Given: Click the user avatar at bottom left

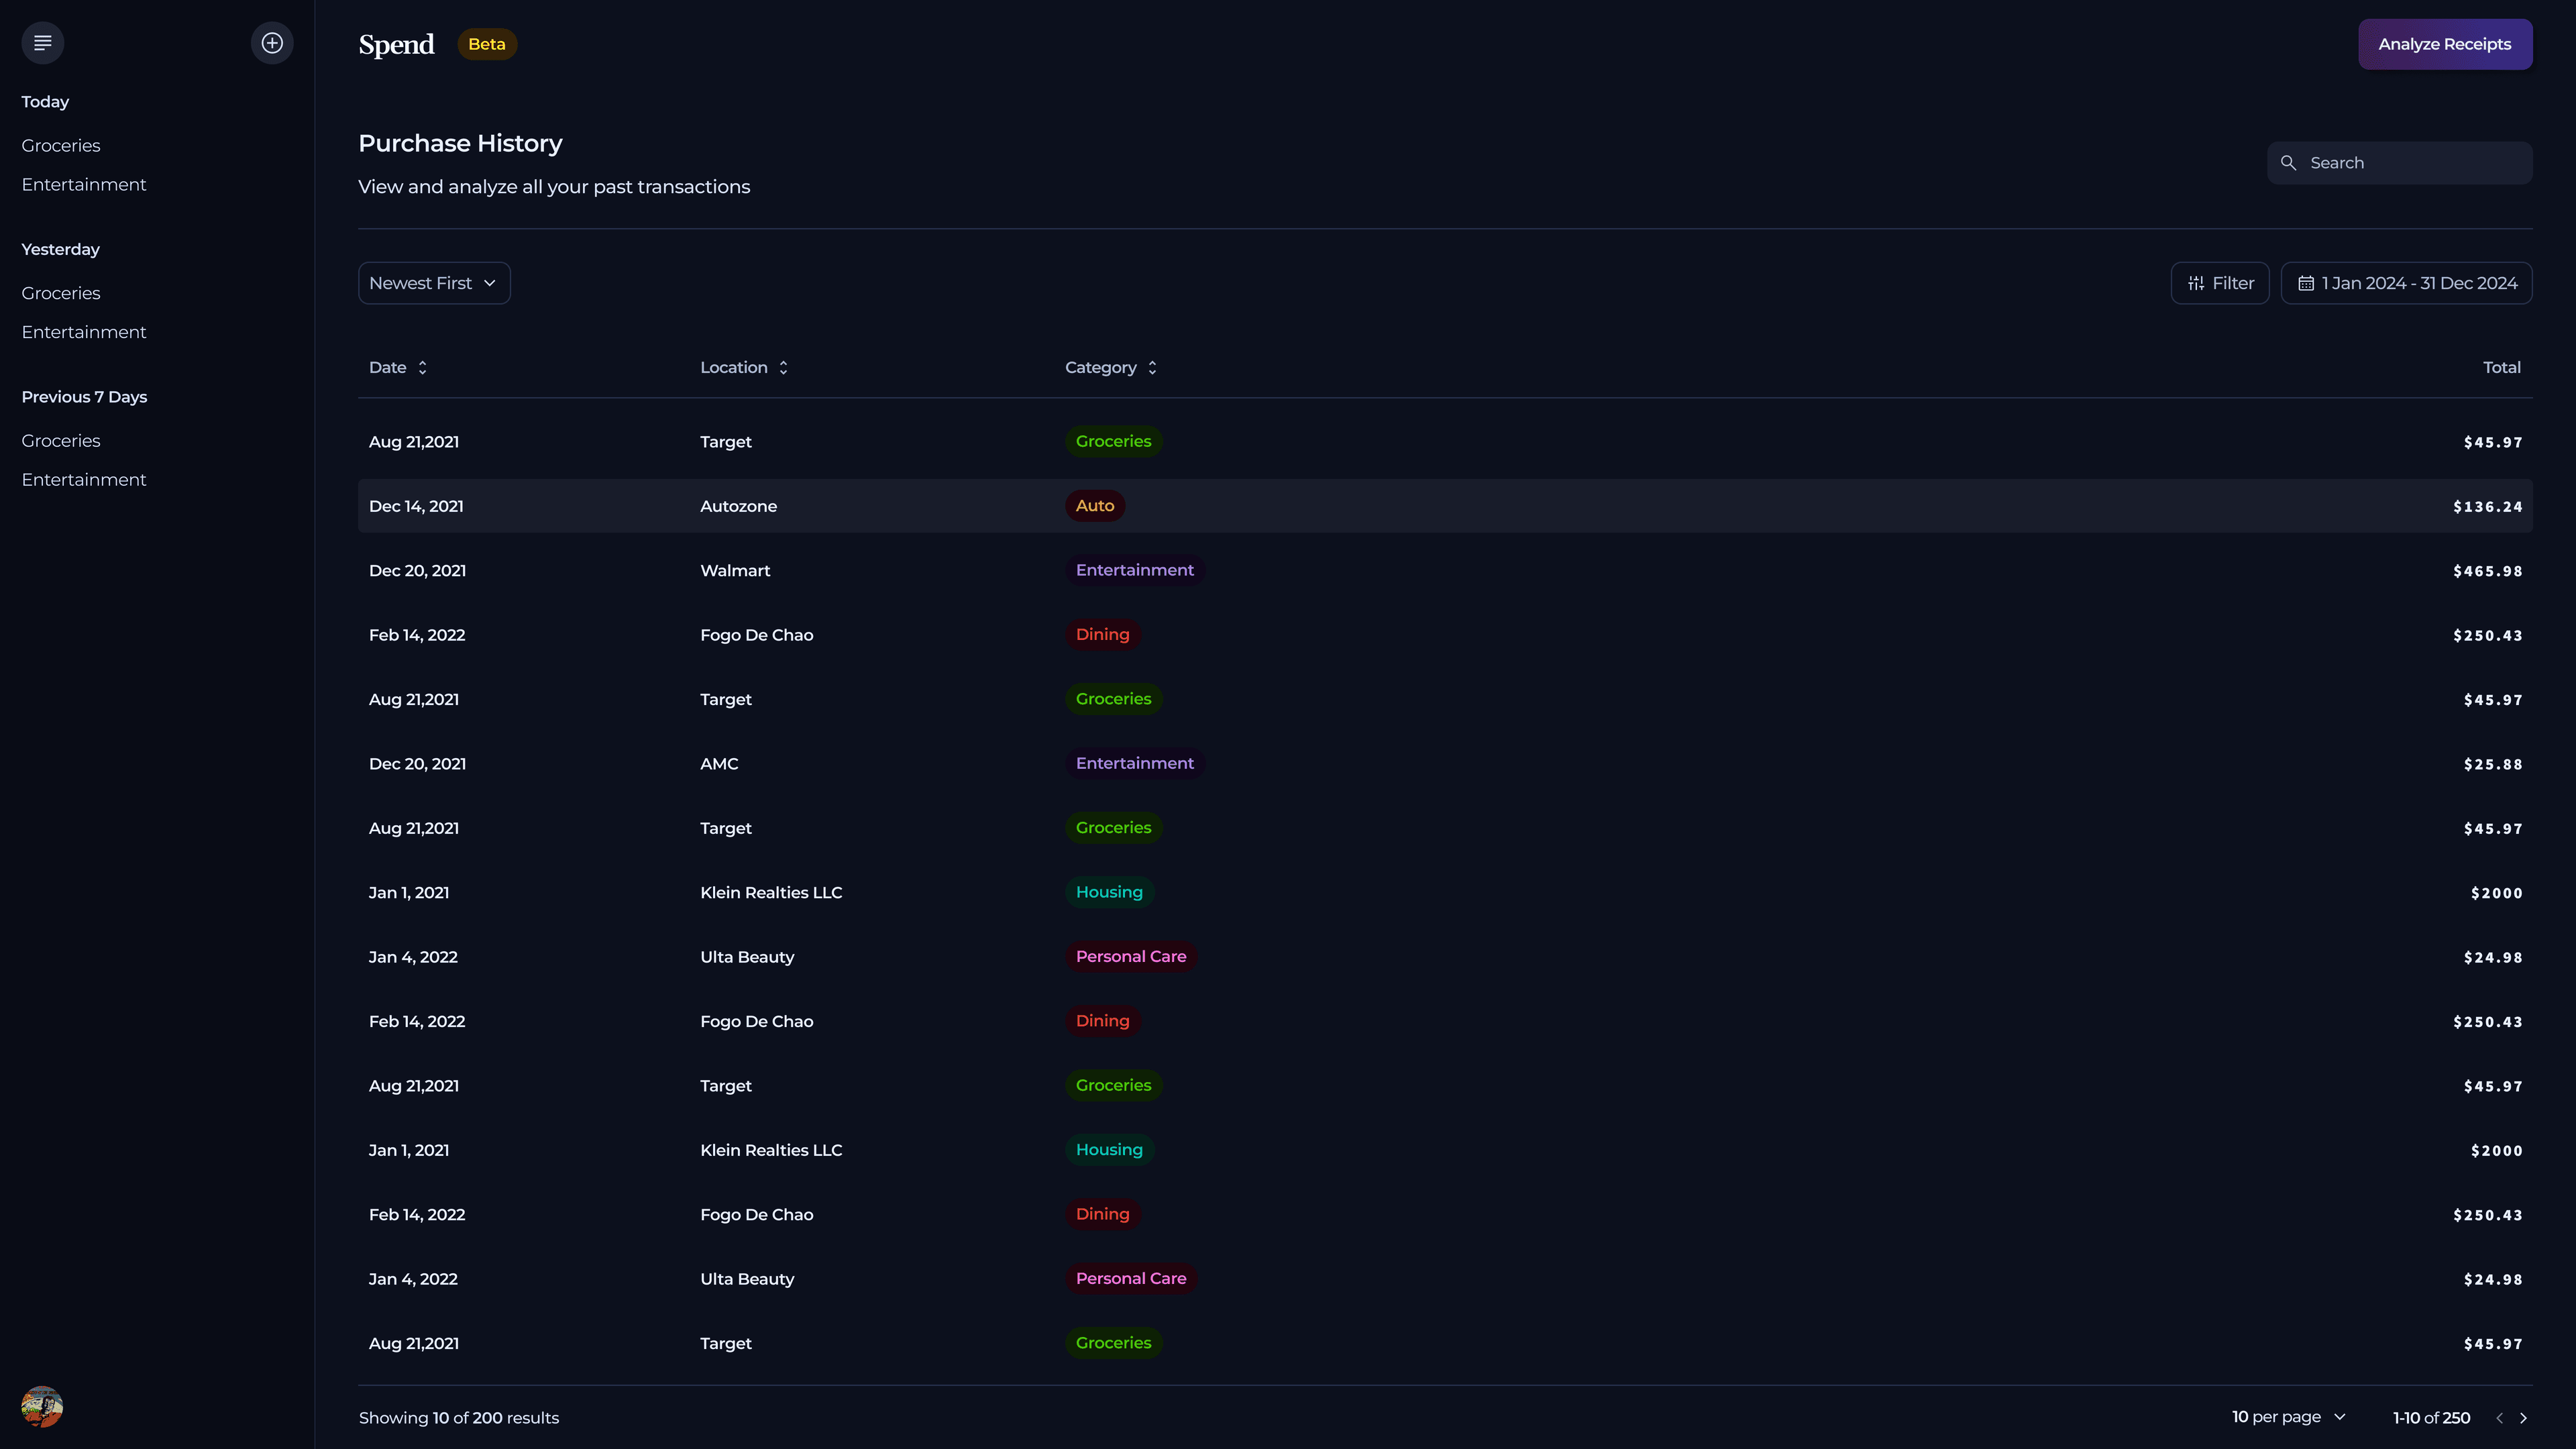Looking at the screenshot, I should (41, 1406).
